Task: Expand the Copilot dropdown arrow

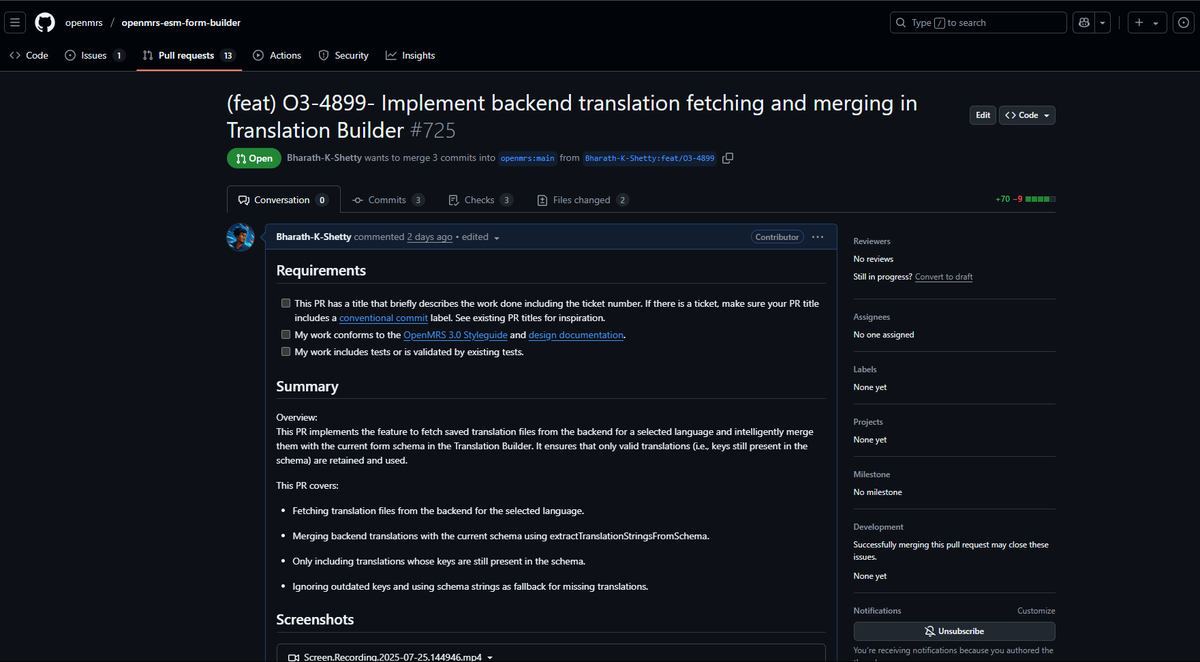Action: click(x=1102, y=22)
